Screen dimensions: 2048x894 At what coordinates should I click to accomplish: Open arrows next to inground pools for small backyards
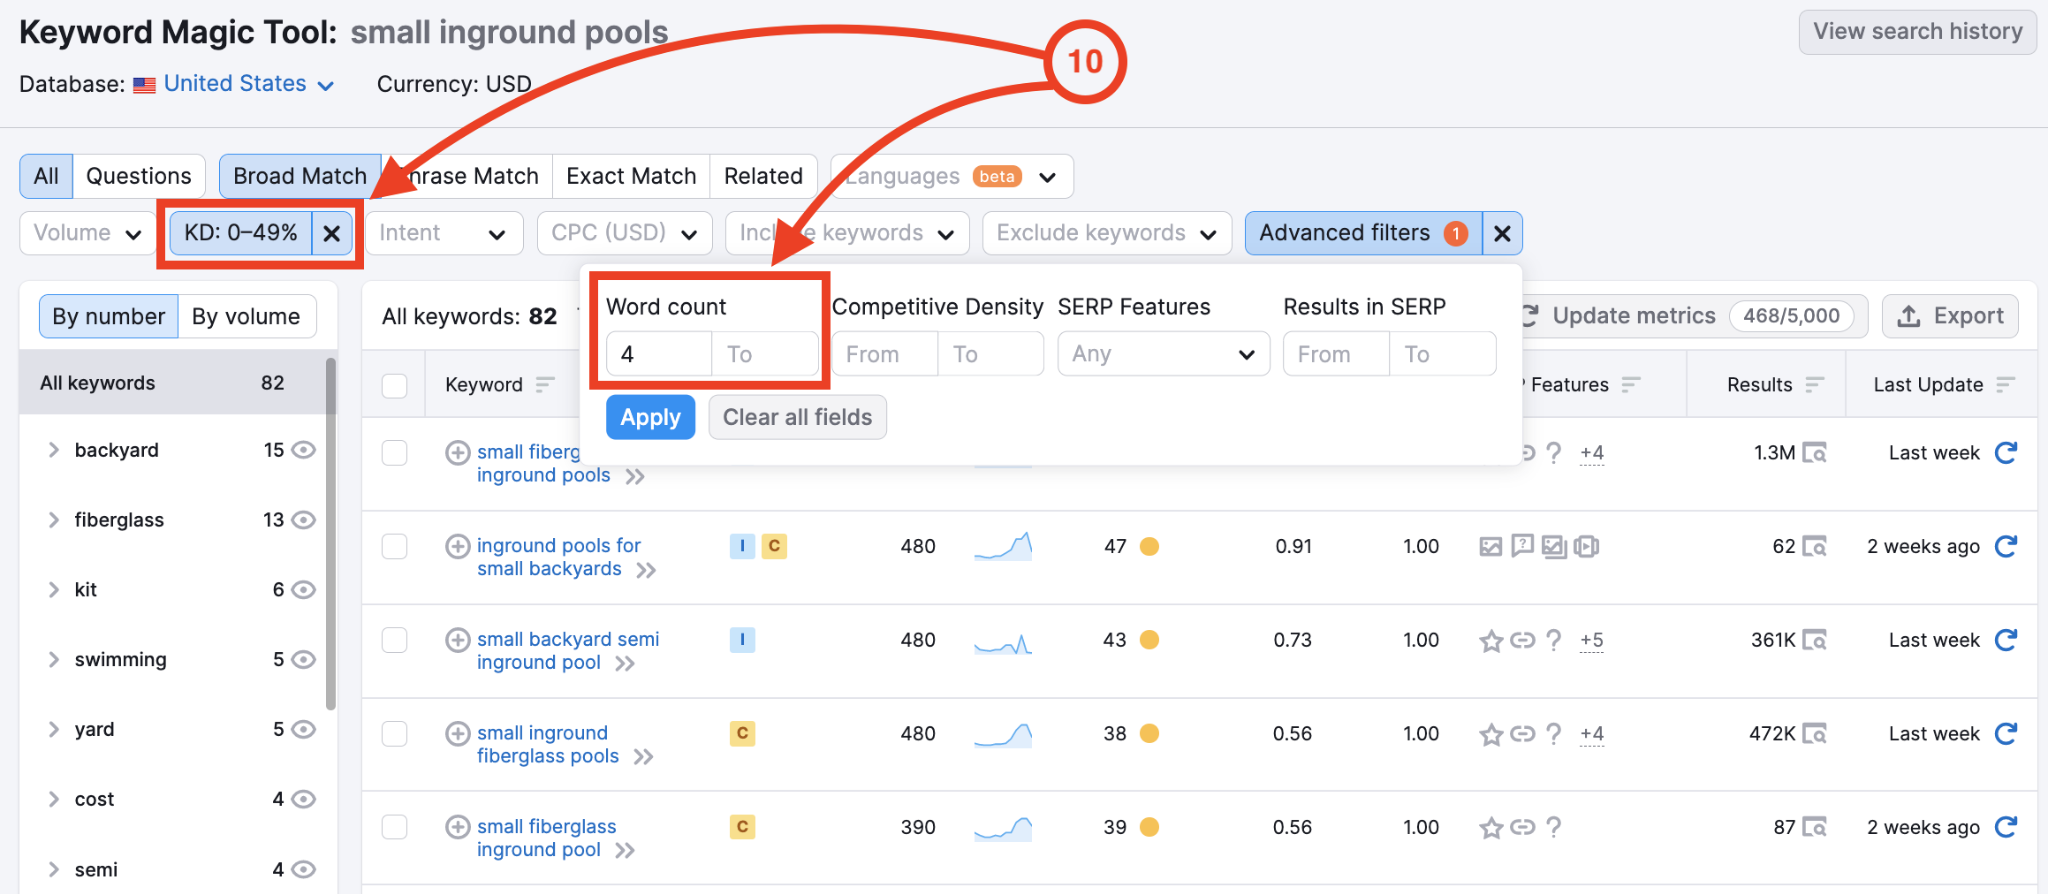[646, 570]
